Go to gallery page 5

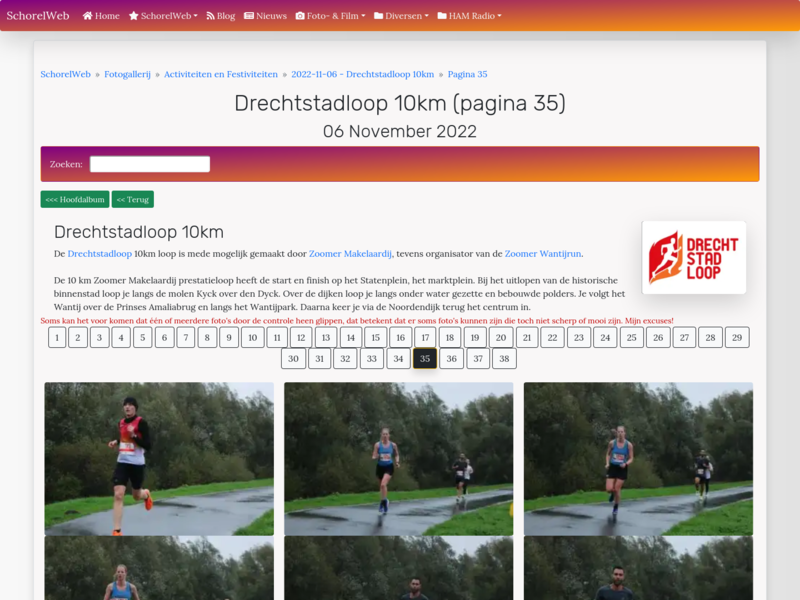143,337
